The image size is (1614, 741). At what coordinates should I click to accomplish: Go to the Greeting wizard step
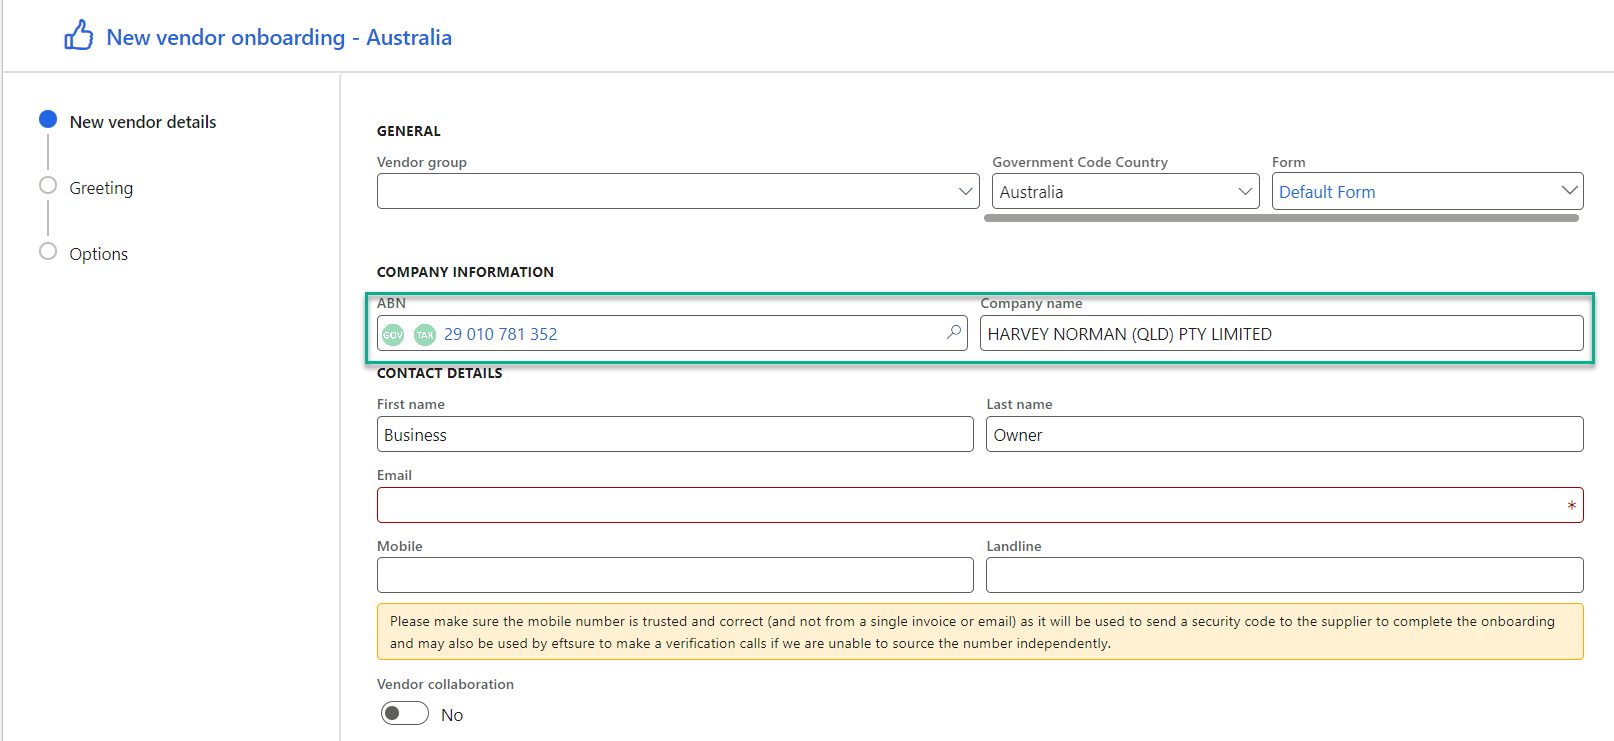pos(100,188)
